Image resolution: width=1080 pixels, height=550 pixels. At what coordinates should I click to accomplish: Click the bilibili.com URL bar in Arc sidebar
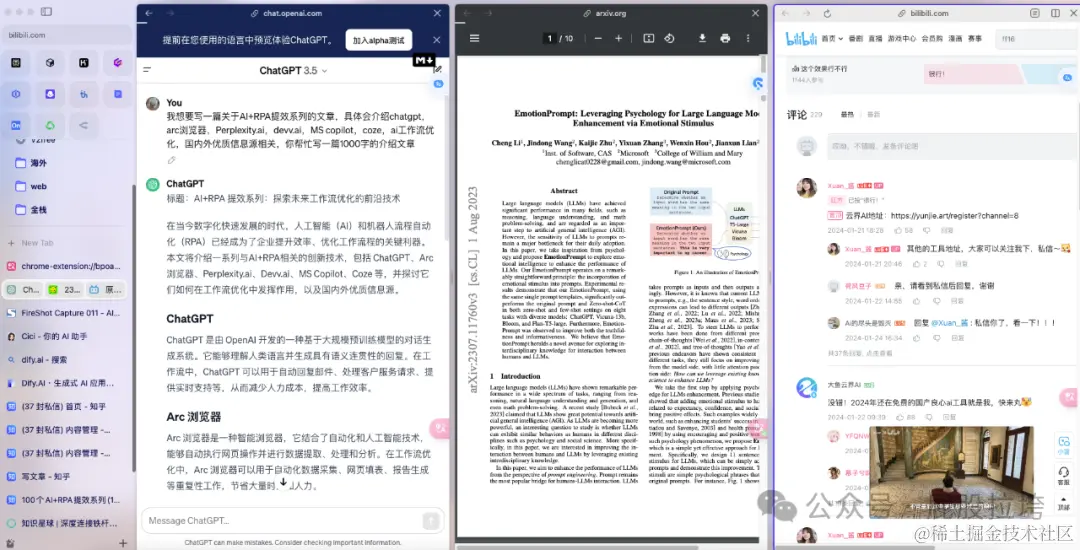point(66,34)
